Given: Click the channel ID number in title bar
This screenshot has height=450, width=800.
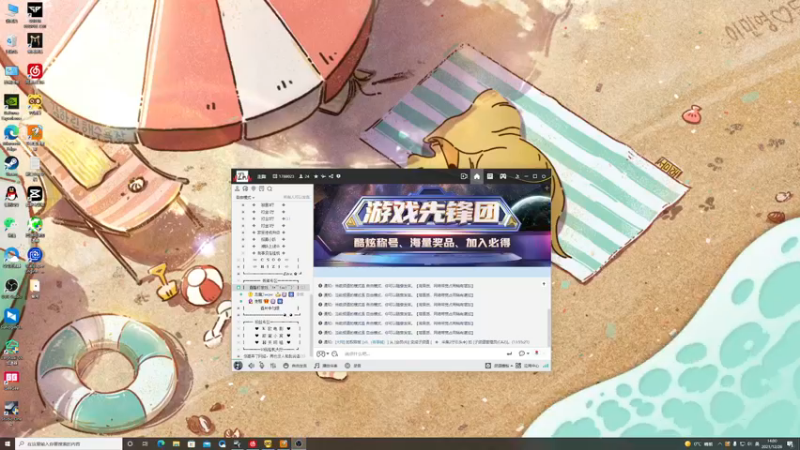Looking at the screenshot, I should tap(284, 177).
